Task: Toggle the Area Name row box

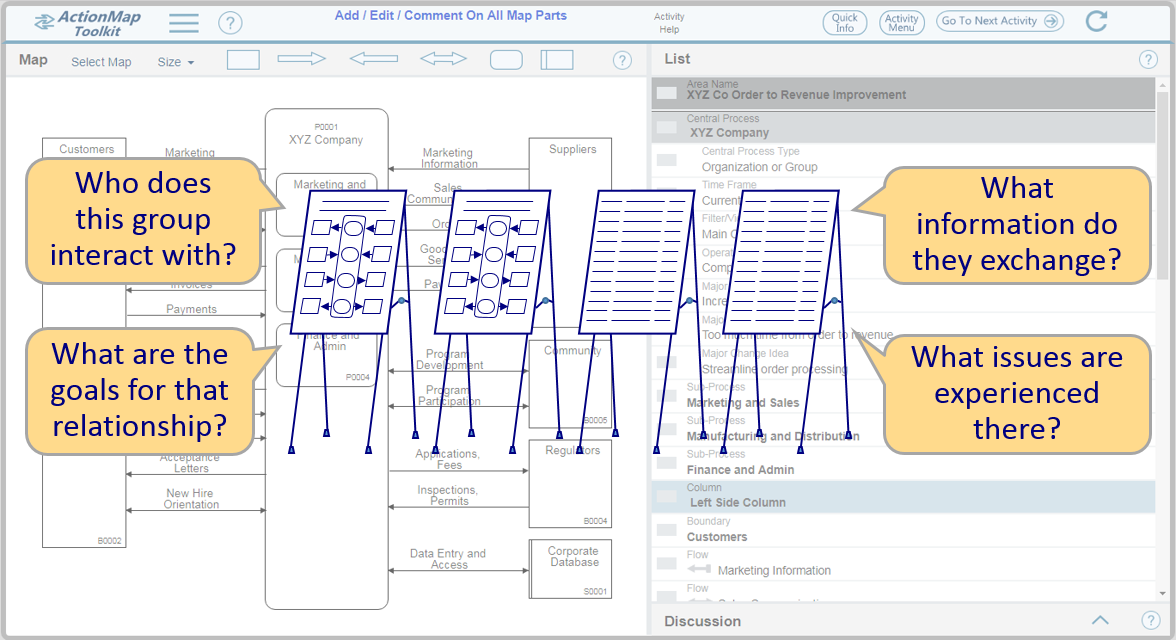Action: coord(666,94)
